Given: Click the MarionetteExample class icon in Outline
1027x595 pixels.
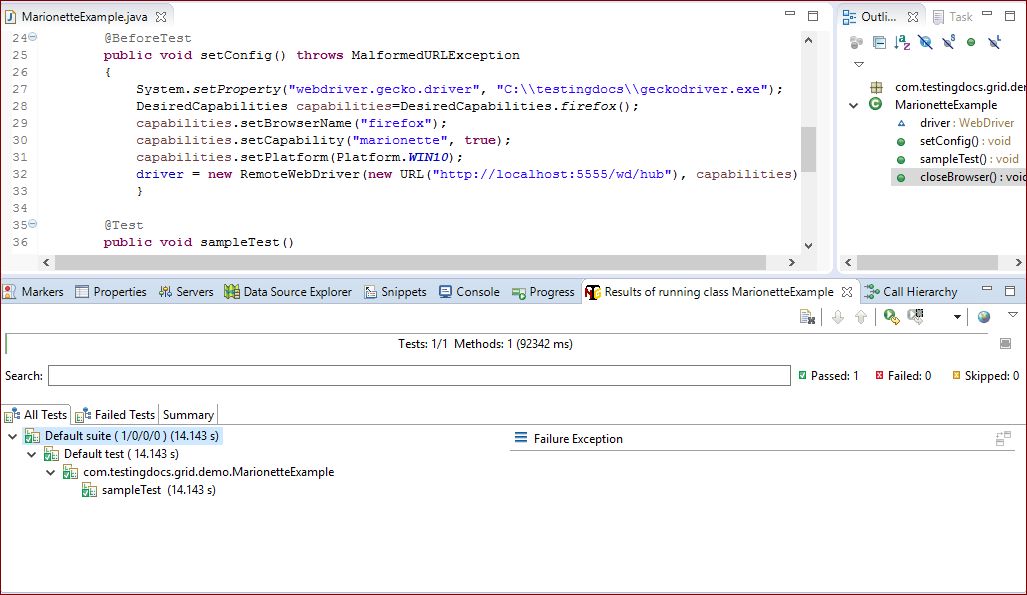Looking at the screenshot, I should tap(875, 104).
